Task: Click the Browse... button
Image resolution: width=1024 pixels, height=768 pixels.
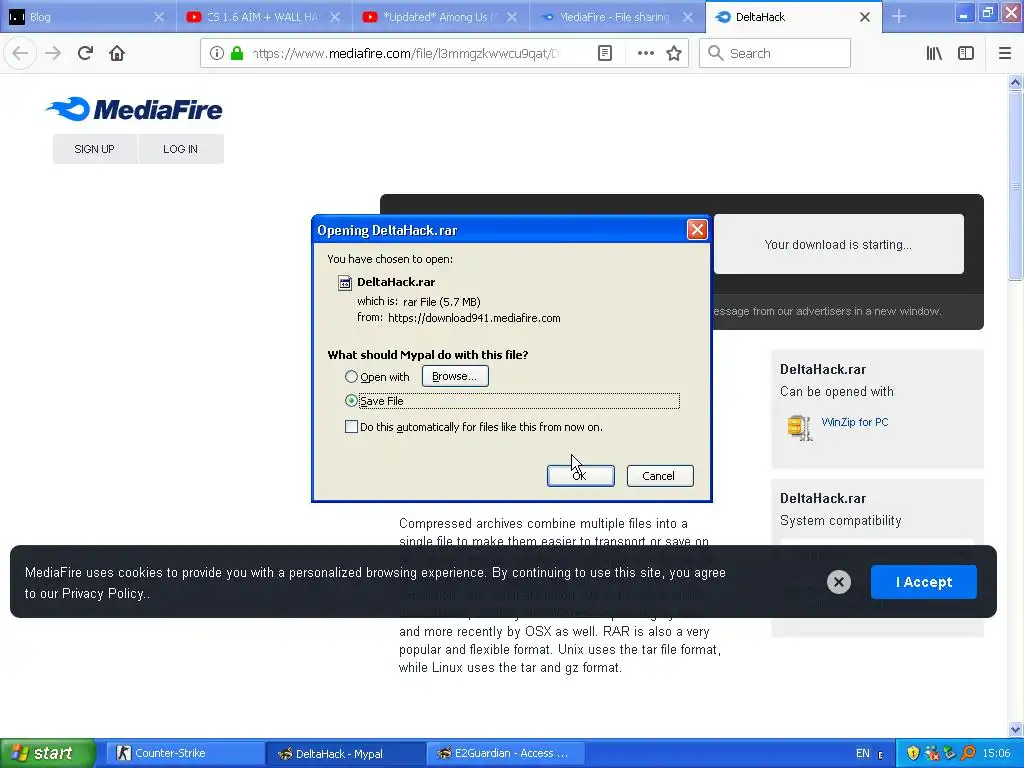Action: tap(455, 376)
